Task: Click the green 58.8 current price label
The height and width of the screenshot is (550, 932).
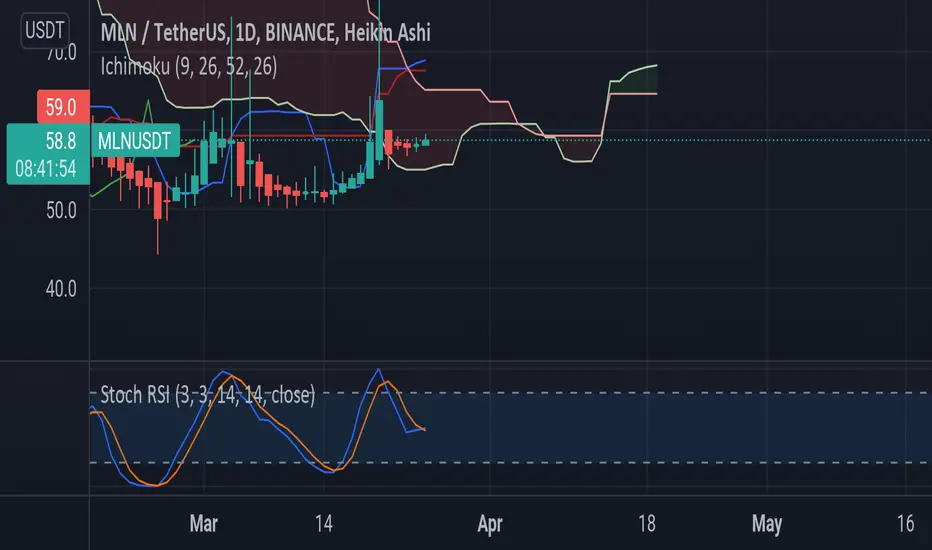Action: (61, 141)
